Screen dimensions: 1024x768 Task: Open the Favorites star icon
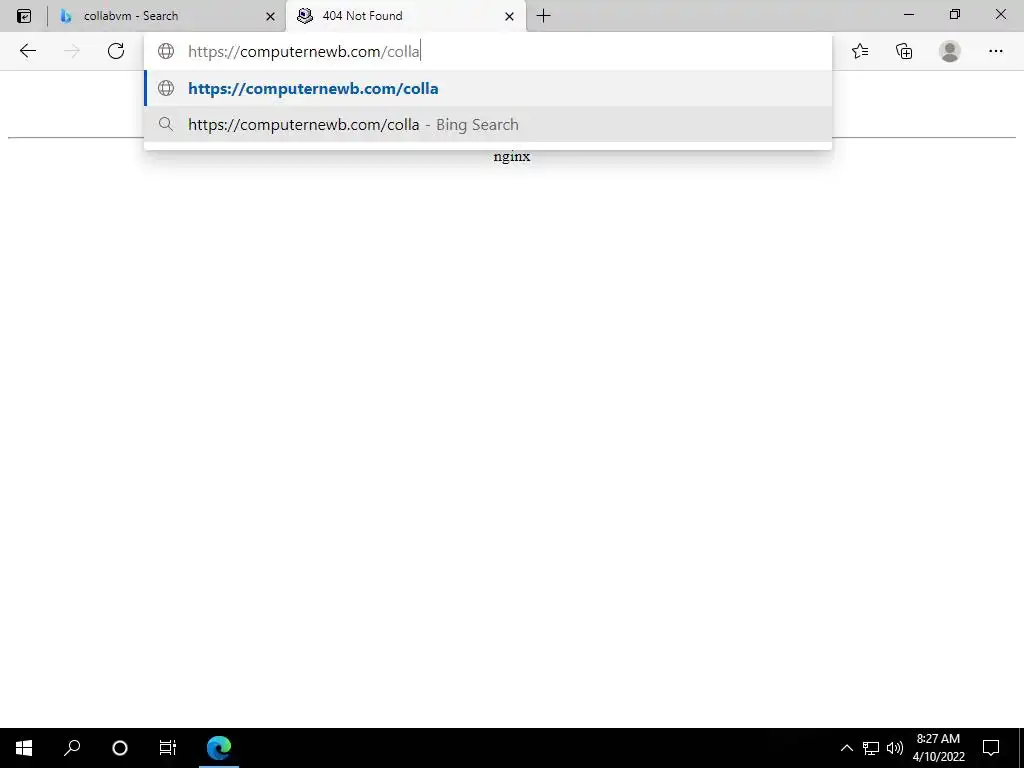[x=860, y=51]
